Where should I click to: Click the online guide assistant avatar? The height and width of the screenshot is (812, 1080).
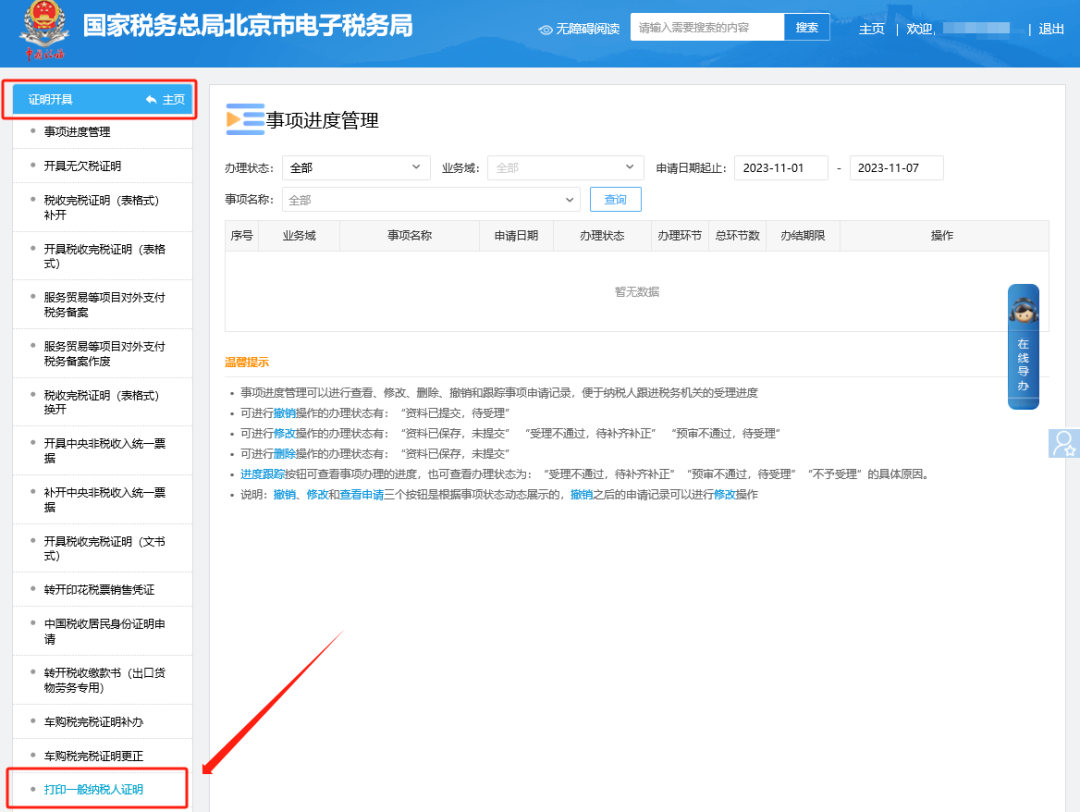pyautogui.click(x=1022, y=308)
